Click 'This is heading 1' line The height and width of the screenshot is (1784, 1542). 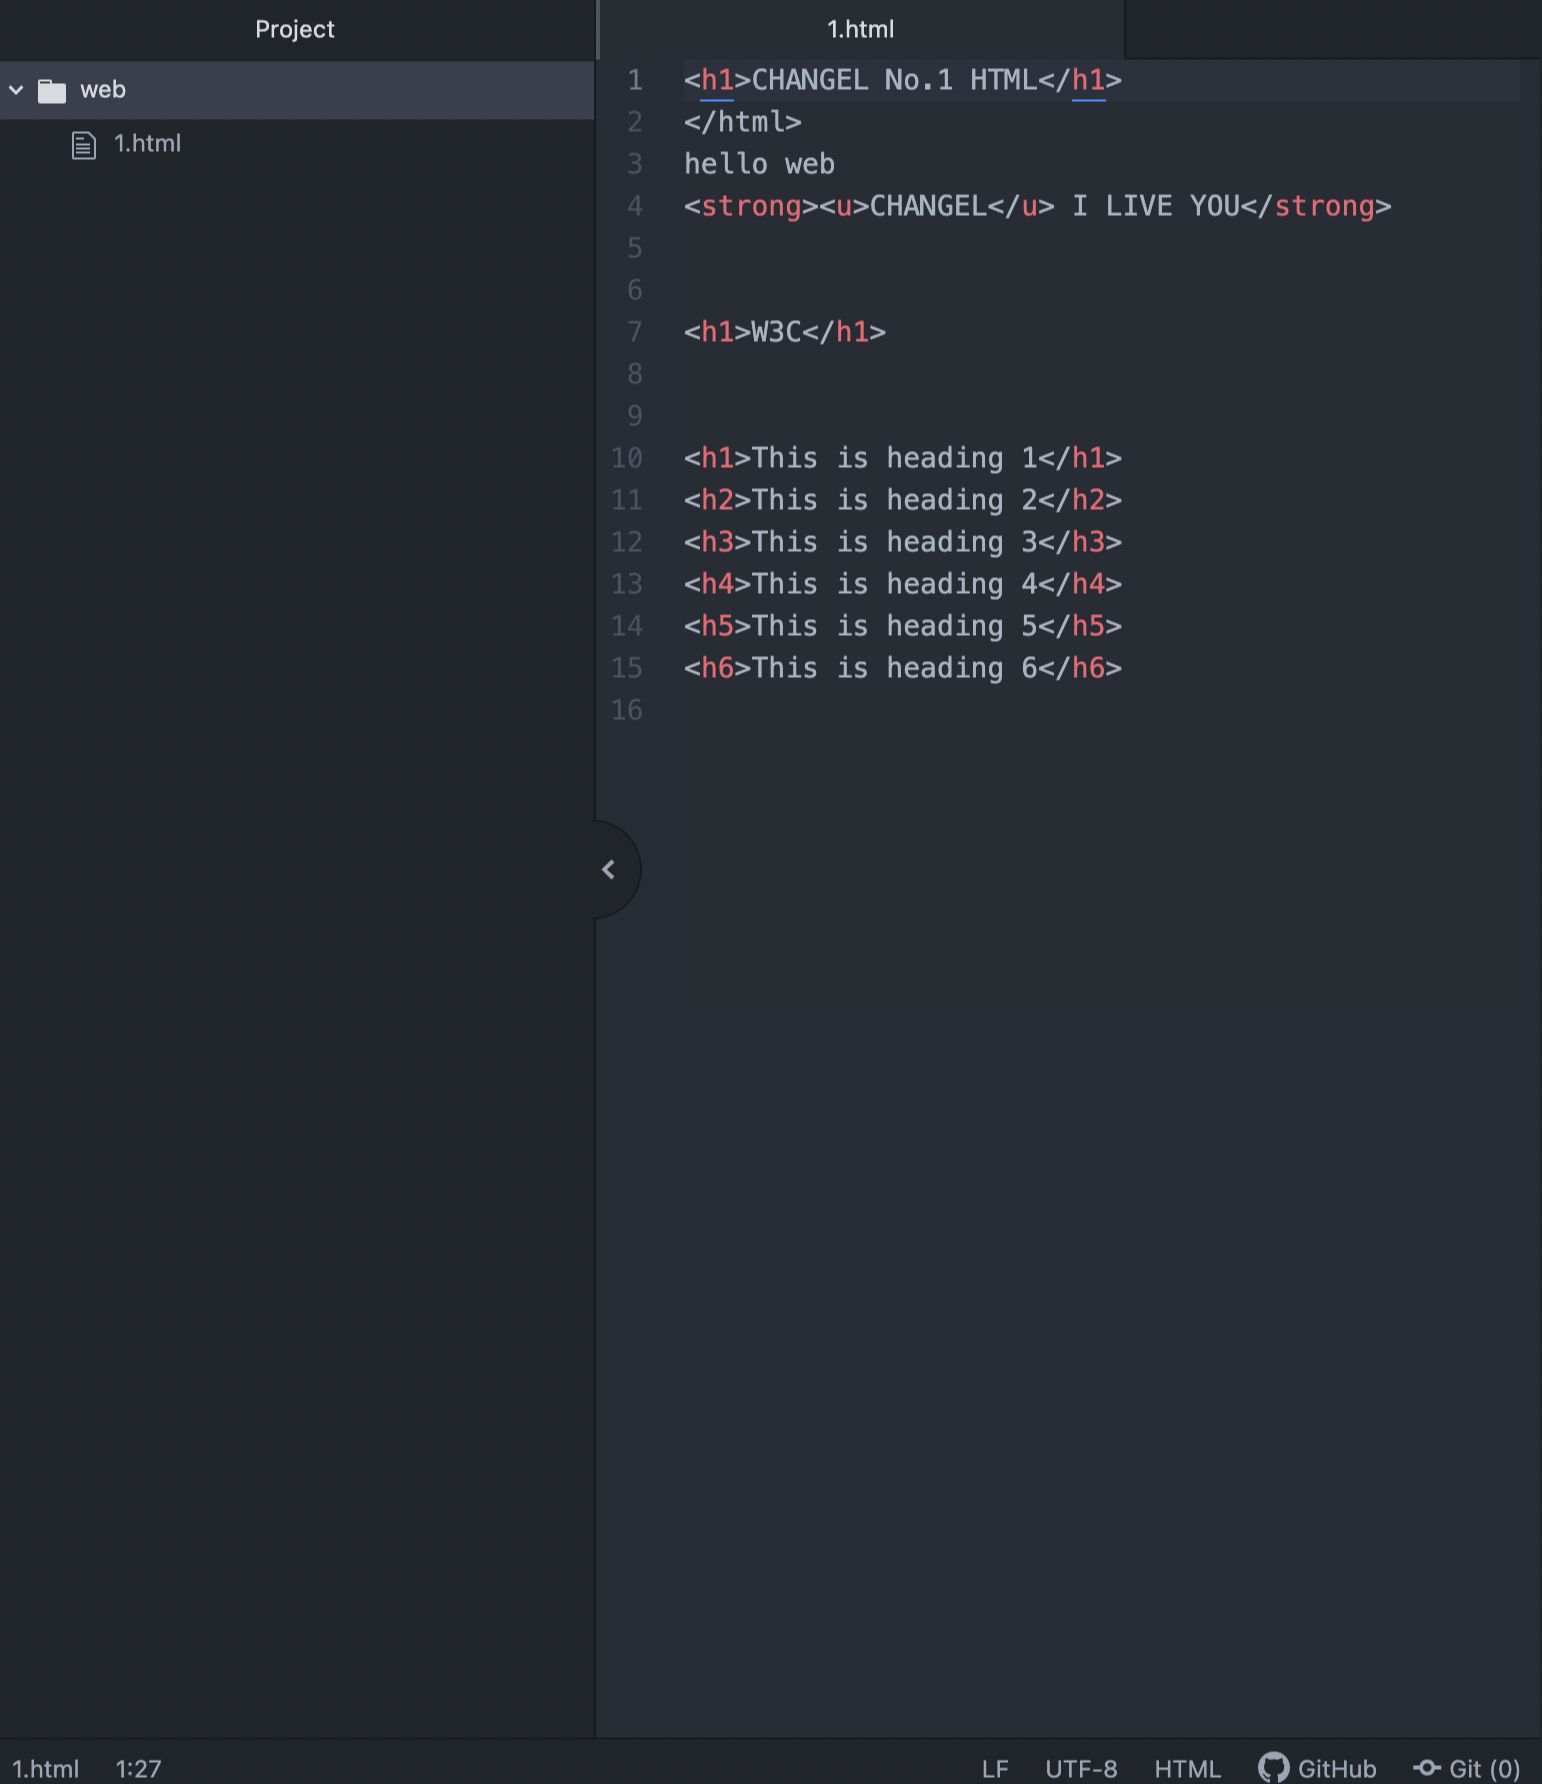[x=903, y=458]
